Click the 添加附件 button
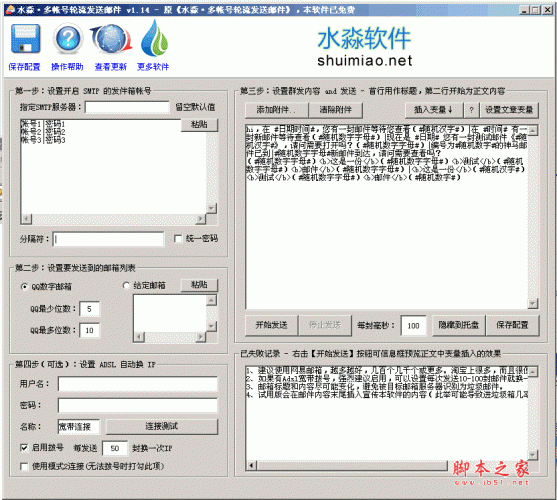Viewport: 557px width, 500px height. pos(276,110)
